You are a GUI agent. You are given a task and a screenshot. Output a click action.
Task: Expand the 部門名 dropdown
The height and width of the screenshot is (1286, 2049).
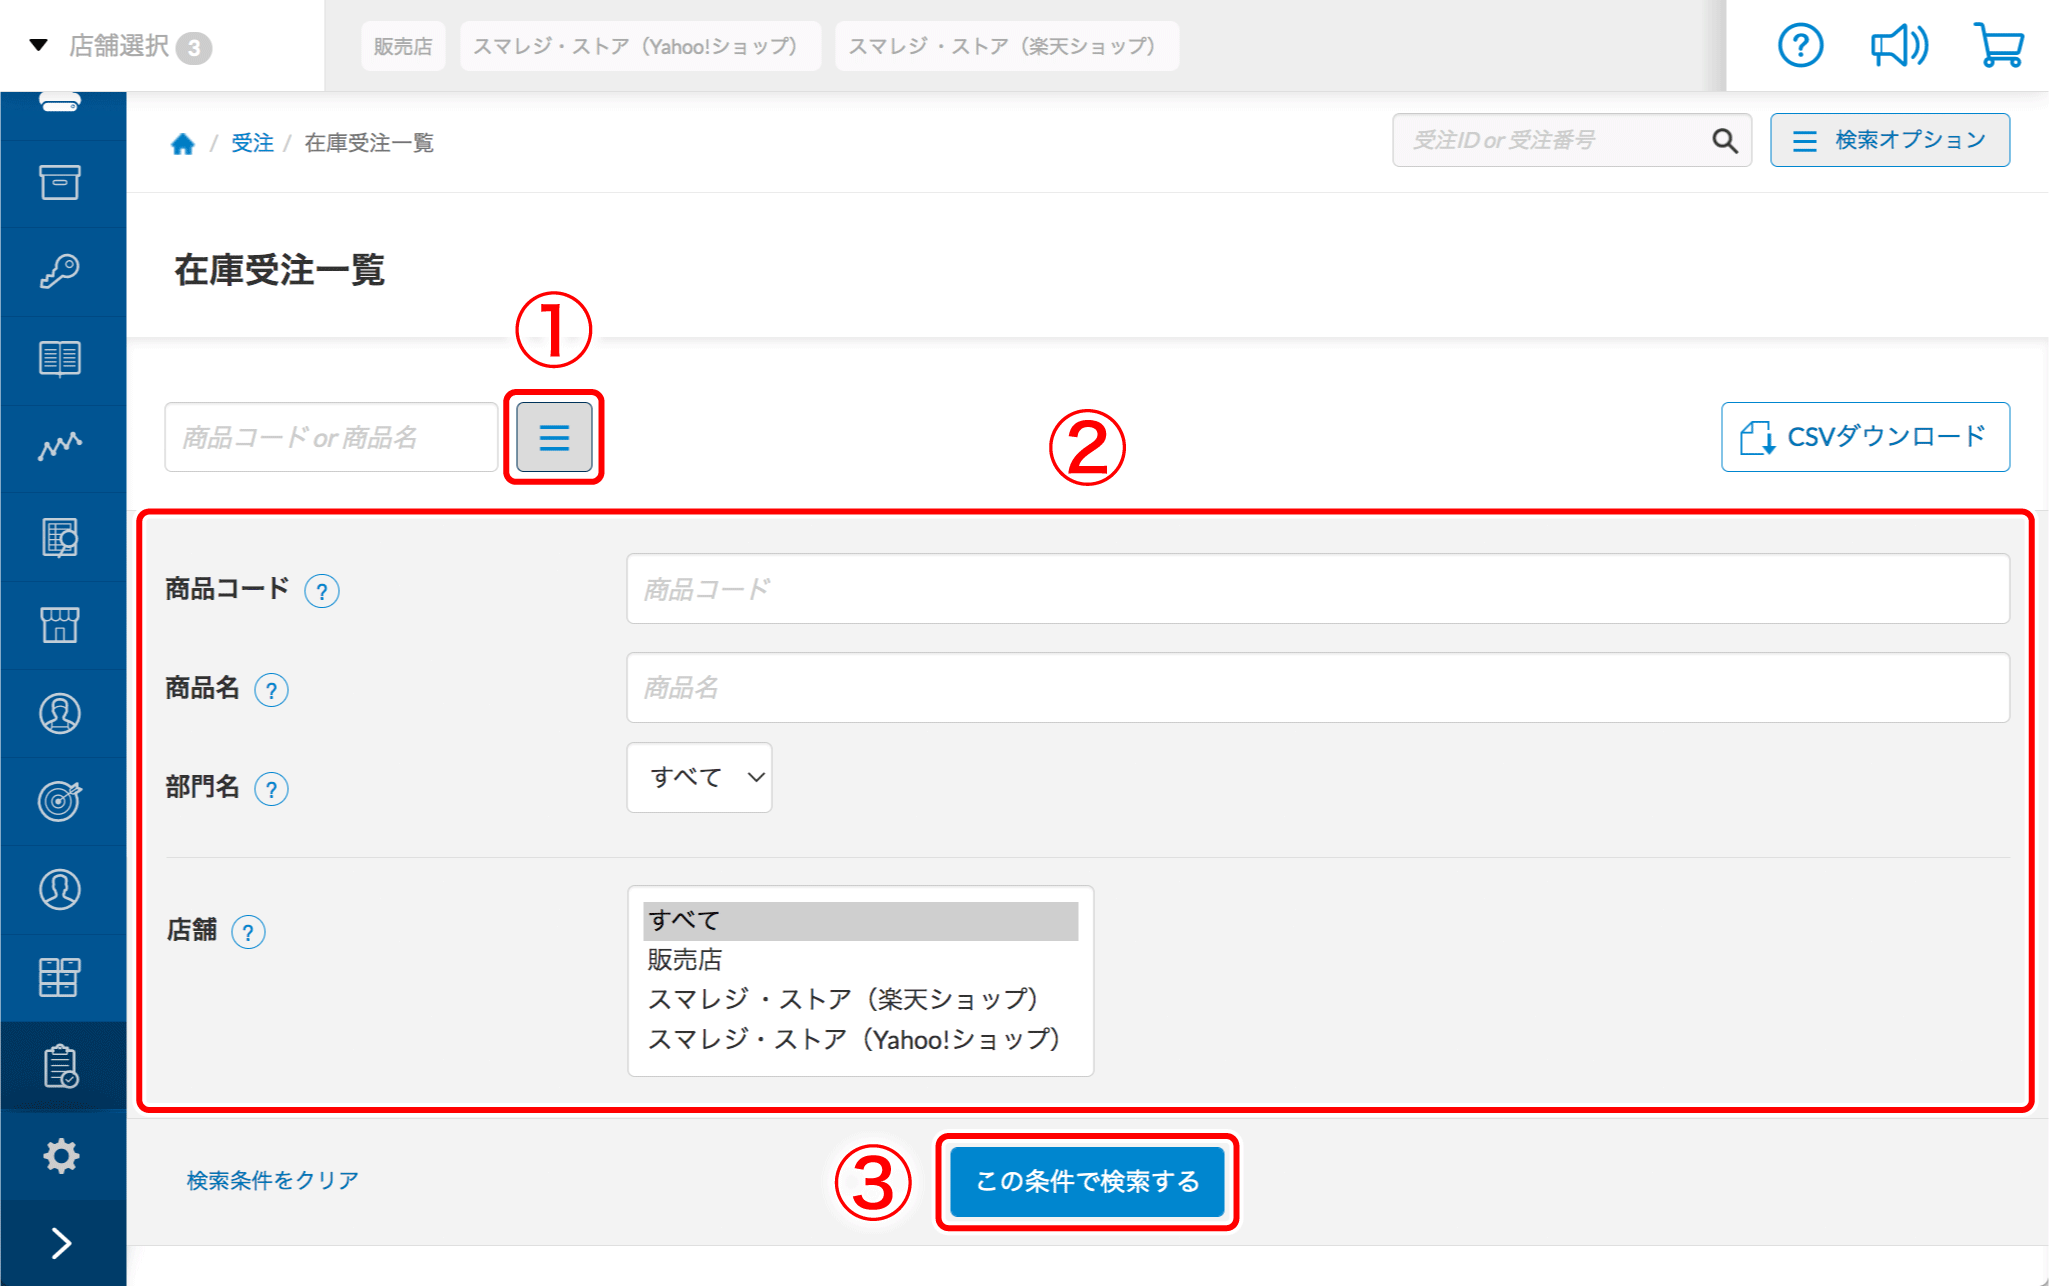[x=699, y=777]
